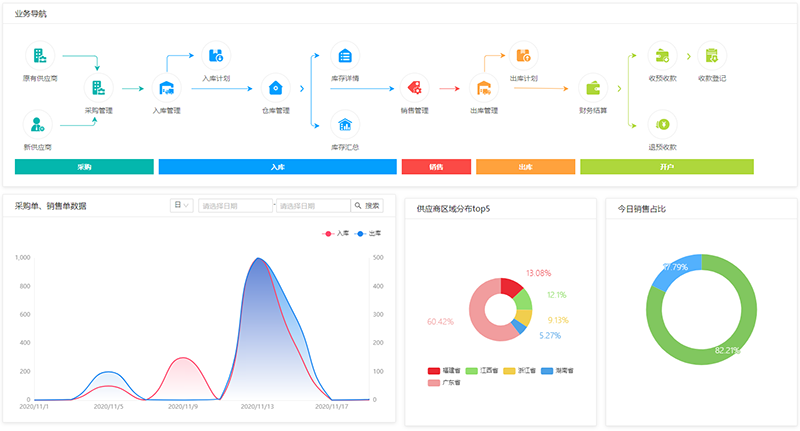This screenshot has width=800, height=431.
Task: Open the start date picker field
Action: tap(235, 206)
